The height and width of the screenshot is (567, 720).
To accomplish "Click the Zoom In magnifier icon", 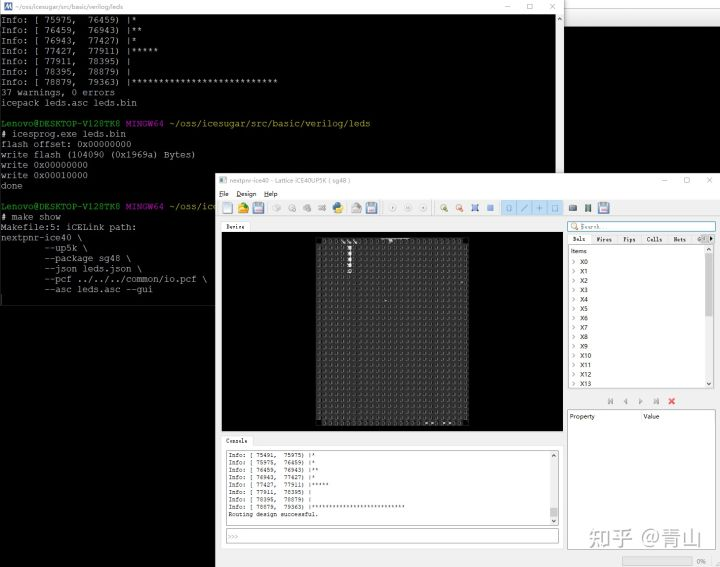I will (443, 208).
